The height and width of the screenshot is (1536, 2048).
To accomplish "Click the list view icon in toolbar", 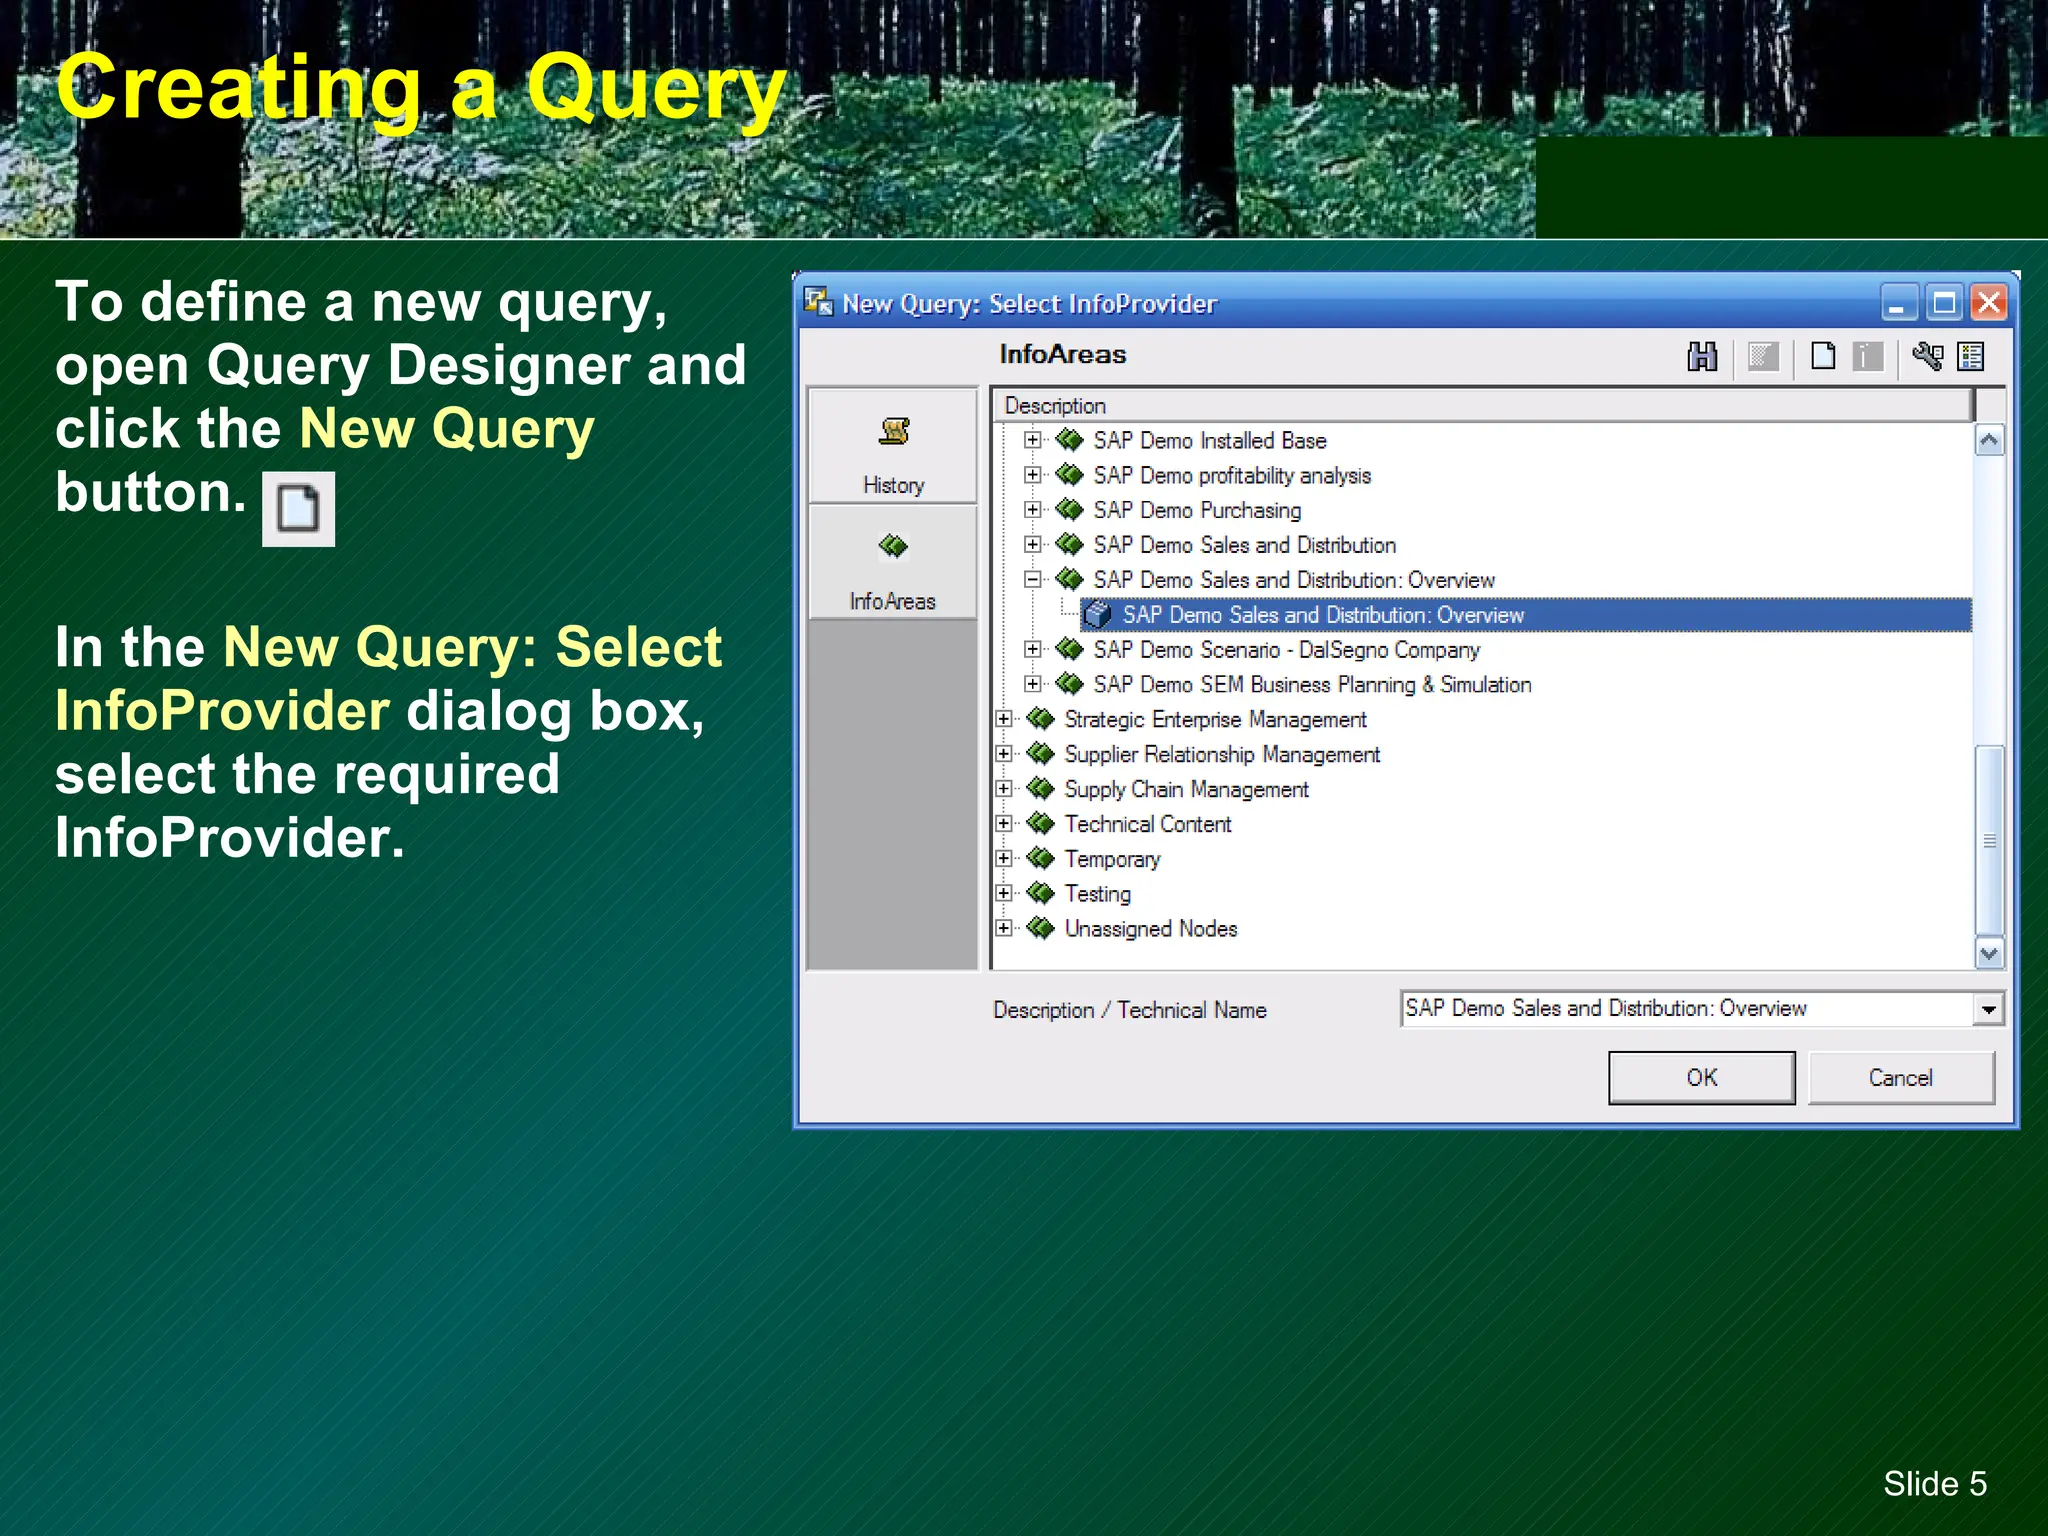I will click(1971, 356).
